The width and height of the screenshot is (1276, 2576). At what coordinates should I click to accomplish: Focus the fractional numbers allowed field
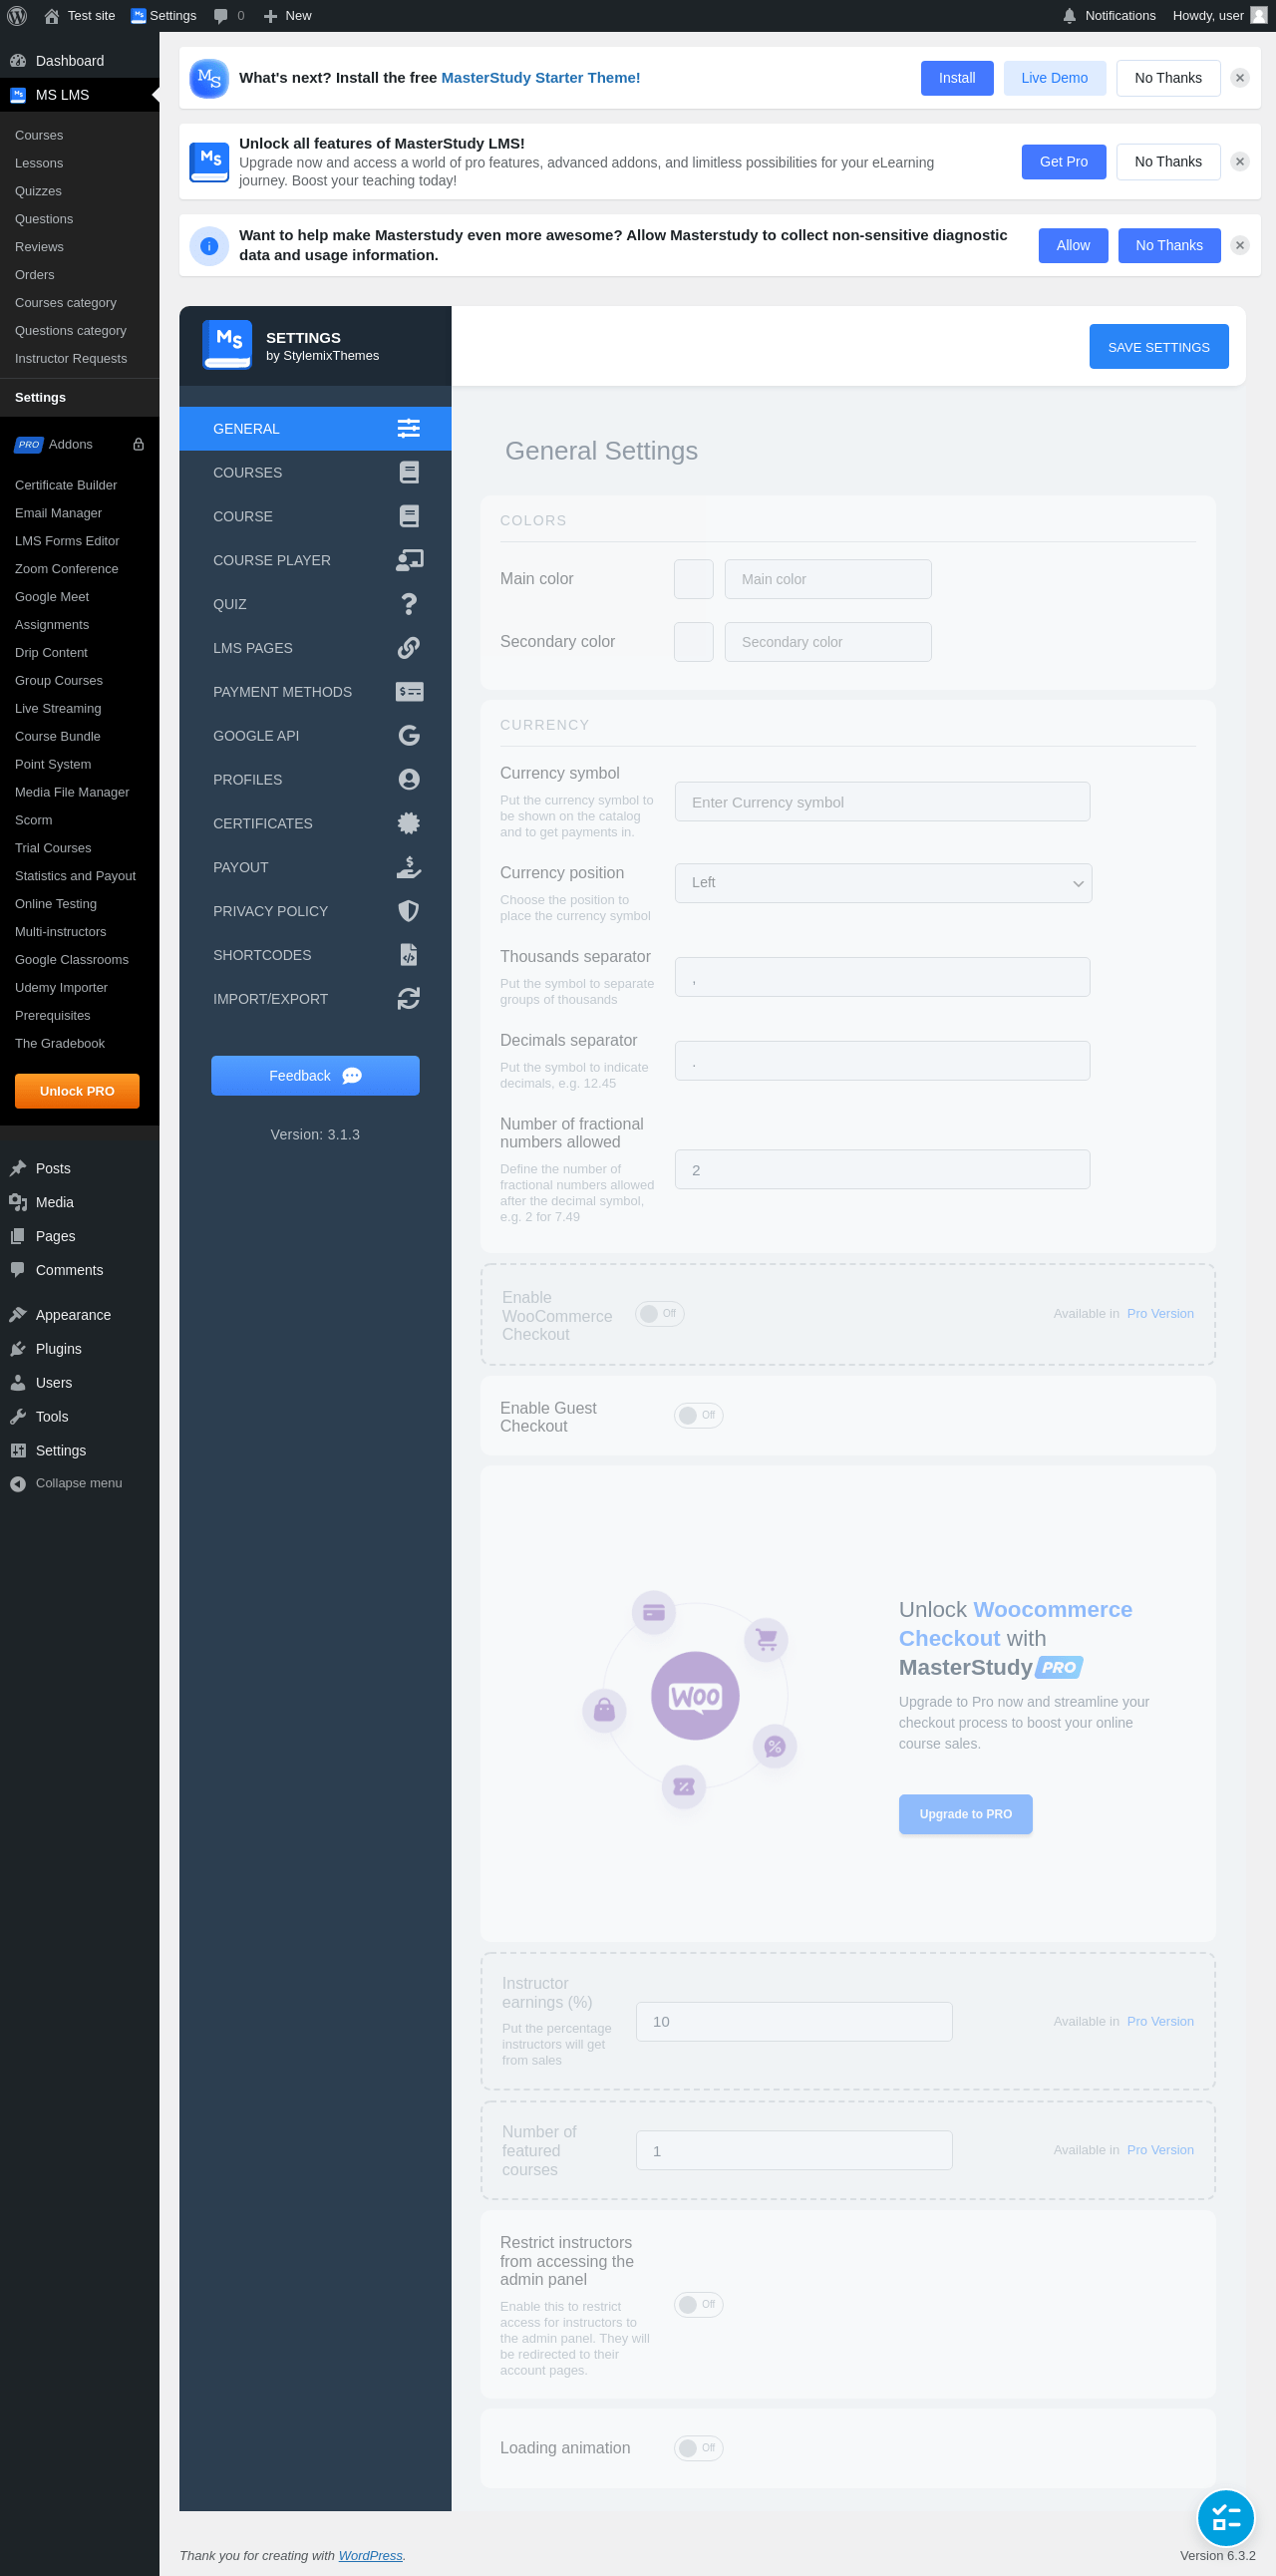coord(883,1171)
